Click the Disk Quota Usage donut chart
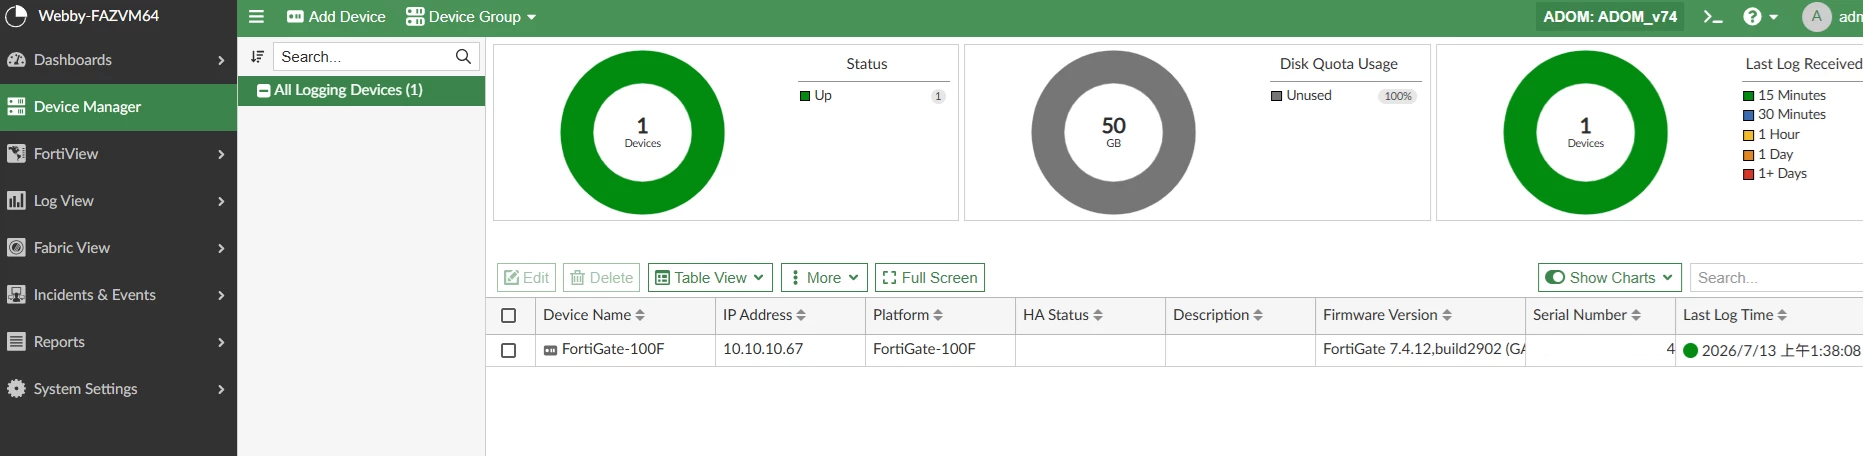The width and height of the screenshot is (1863, 456). click(x=1113, y=132)
